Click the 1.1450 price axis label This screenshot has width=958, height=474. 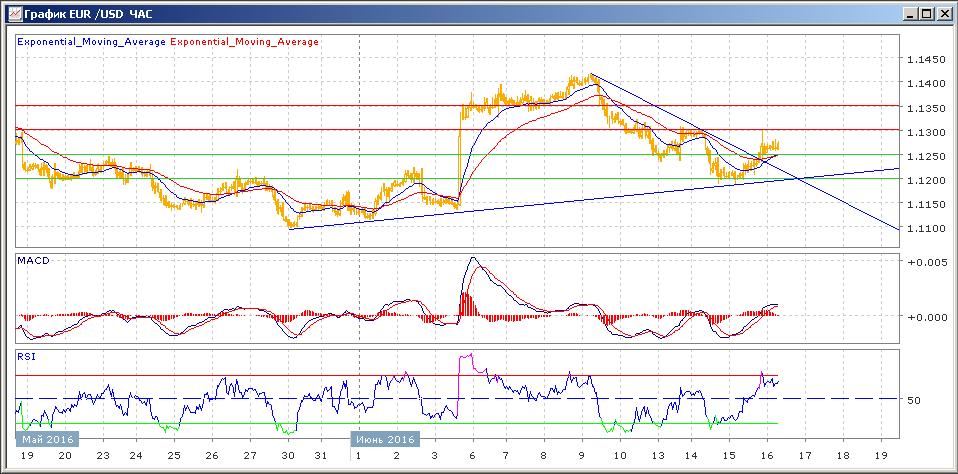tap(925, 60)
